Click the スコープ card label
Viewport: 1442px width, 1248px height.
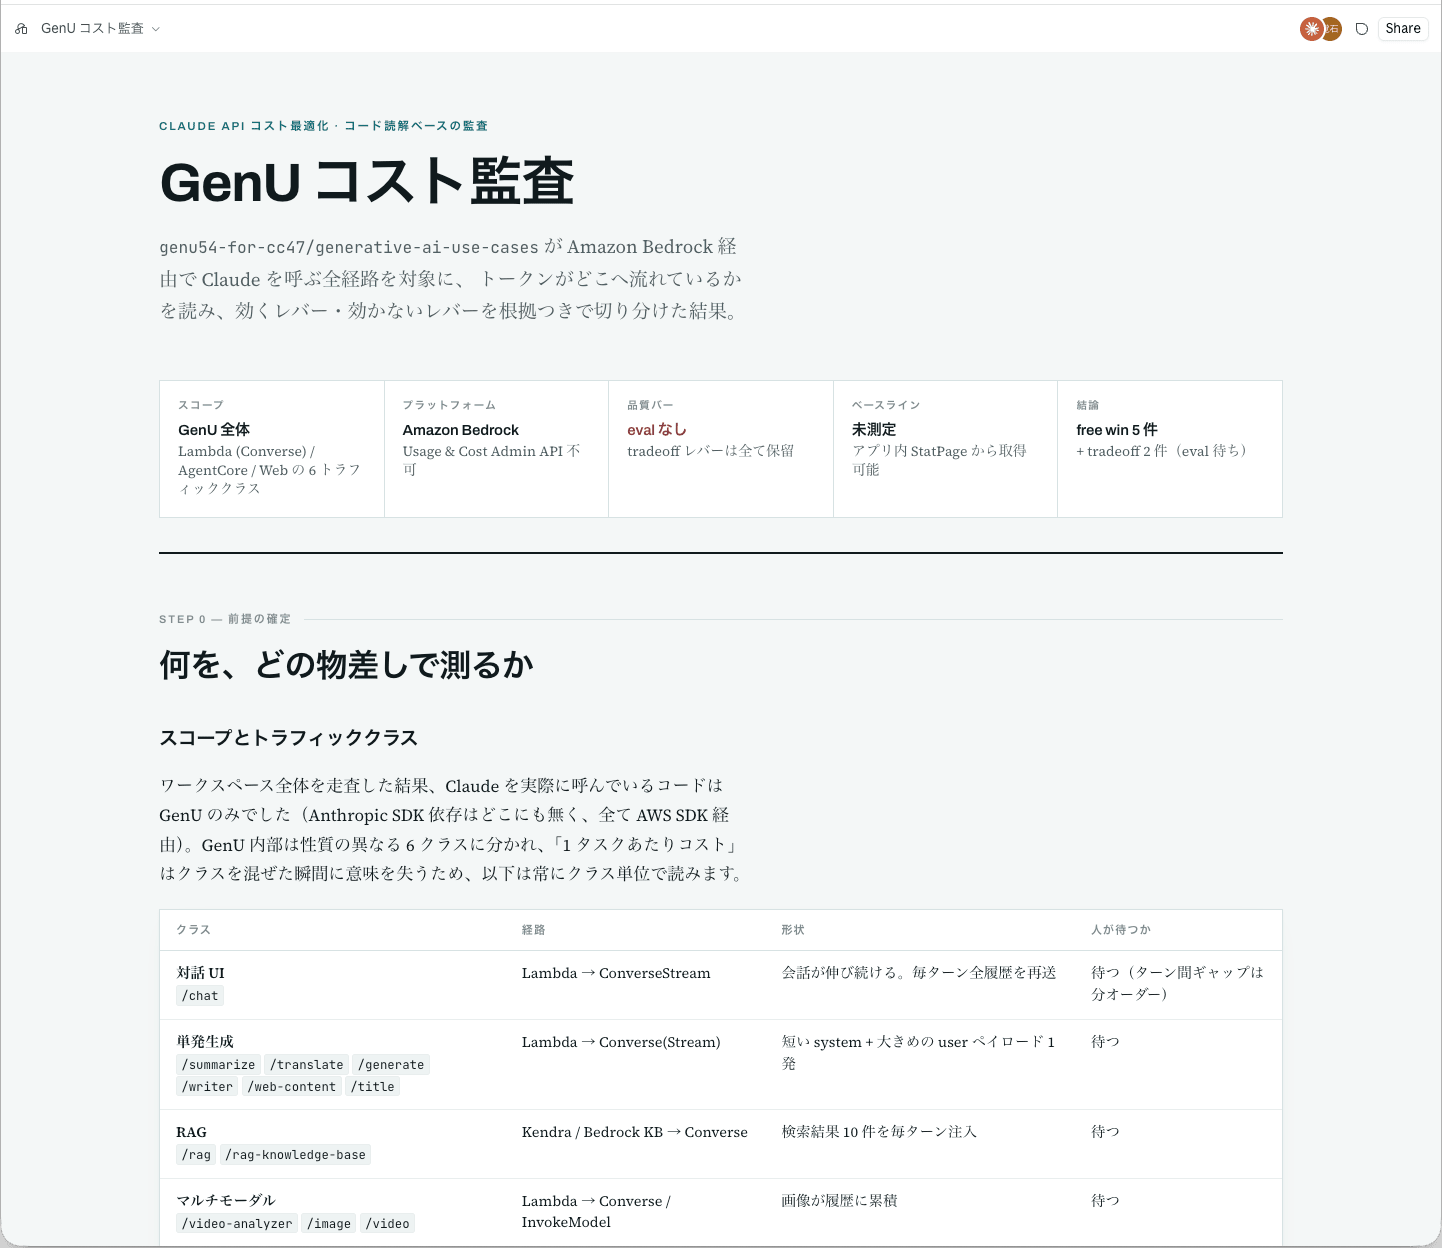(x=201, y=405)
